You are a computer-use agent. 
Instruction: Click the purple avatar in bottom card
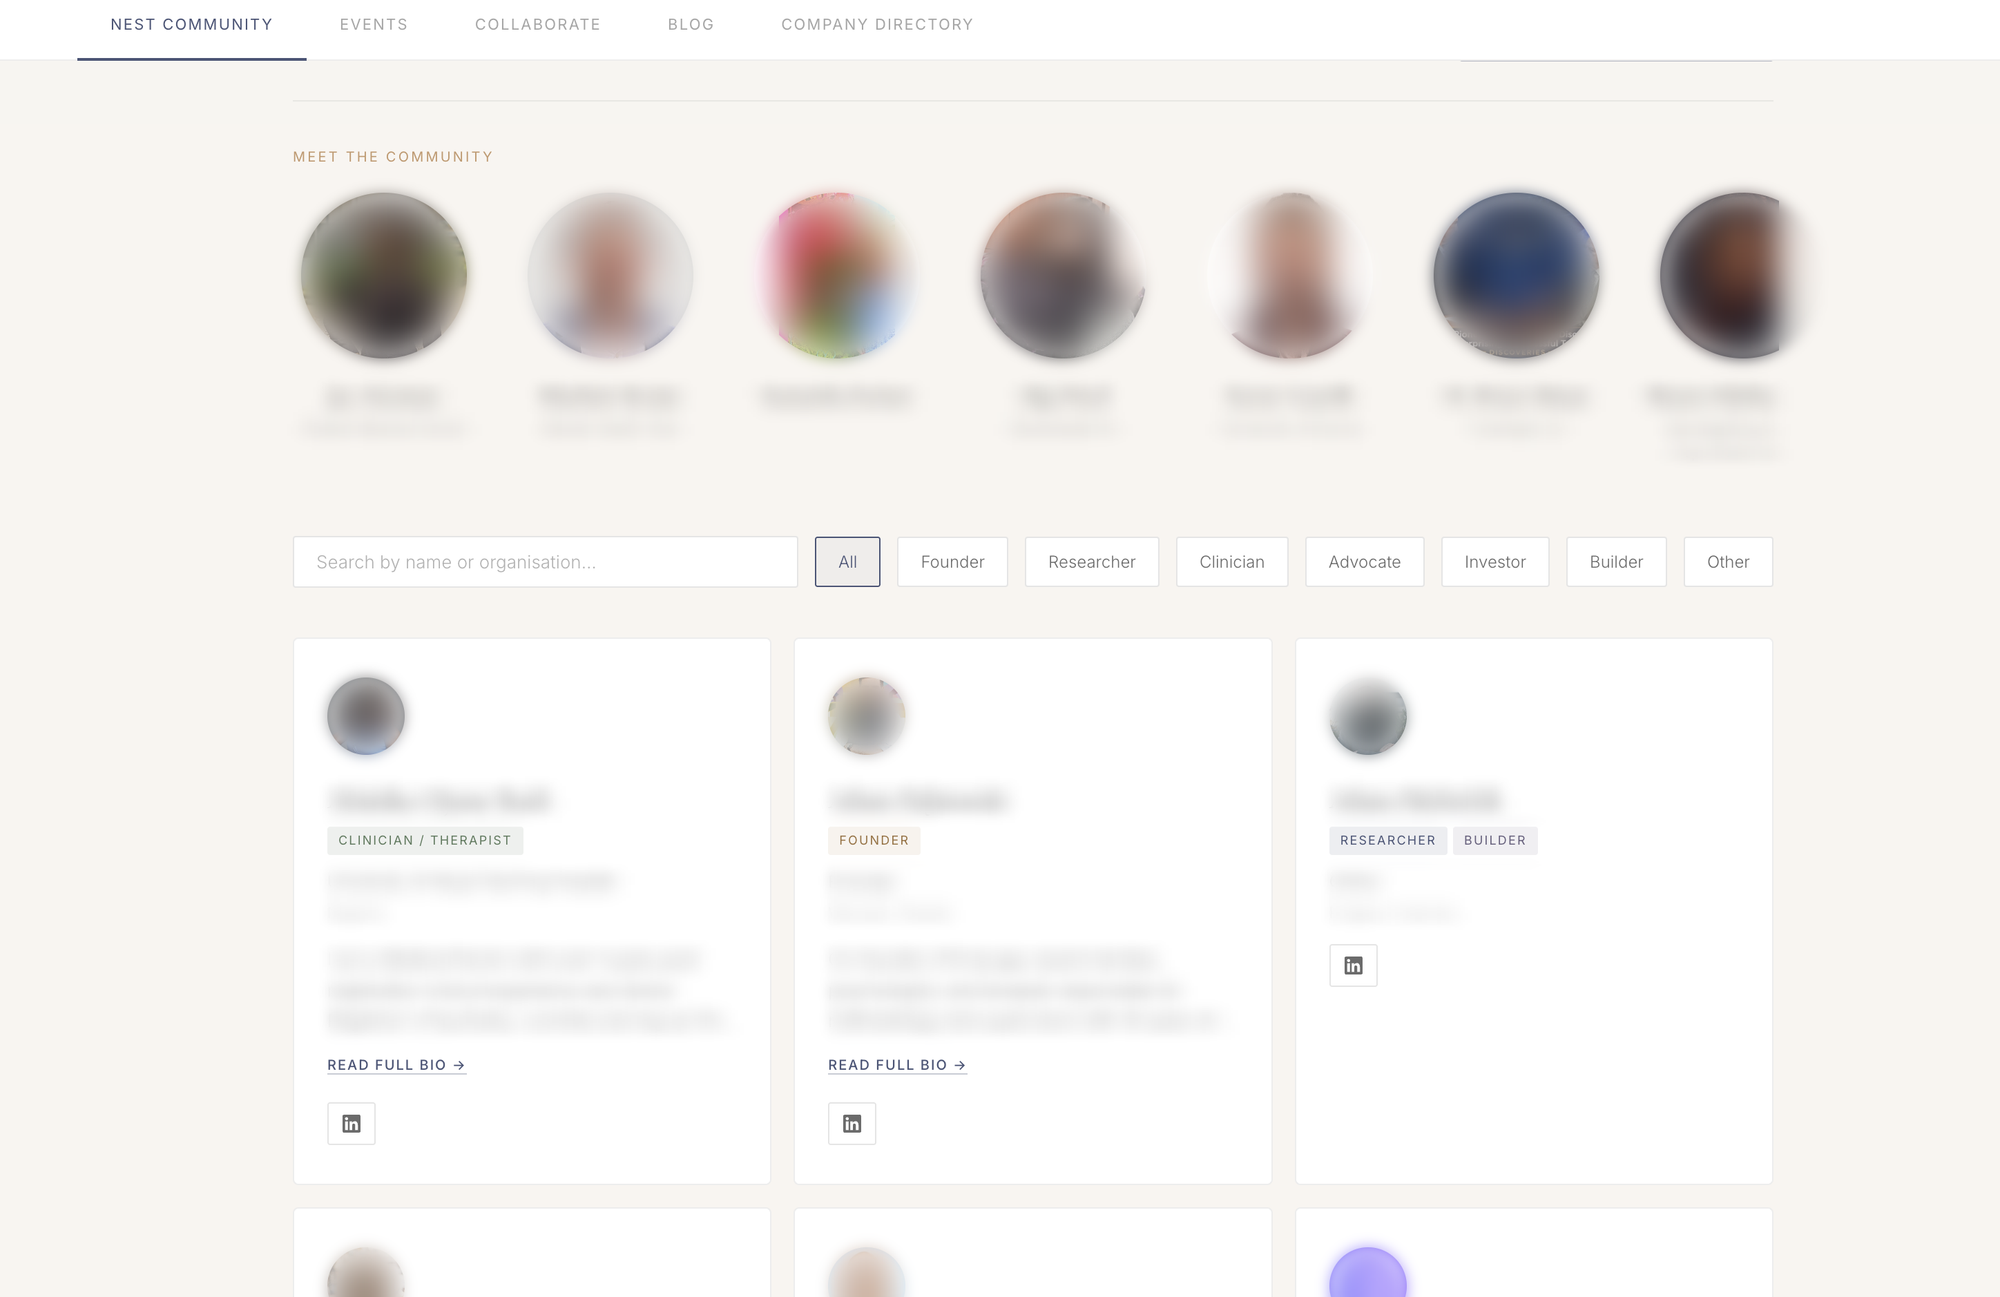click(1368, 1273)
